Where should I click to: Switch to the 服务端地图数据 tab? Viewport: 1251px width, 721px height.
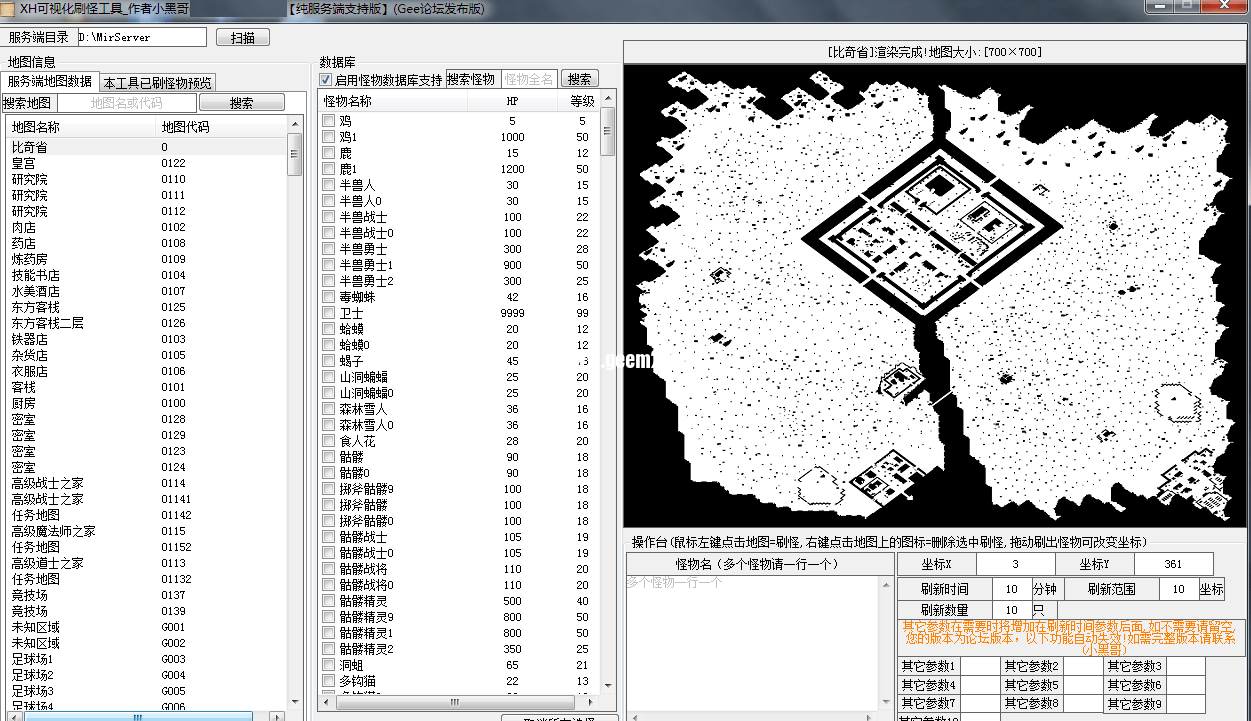click(51, 81)
